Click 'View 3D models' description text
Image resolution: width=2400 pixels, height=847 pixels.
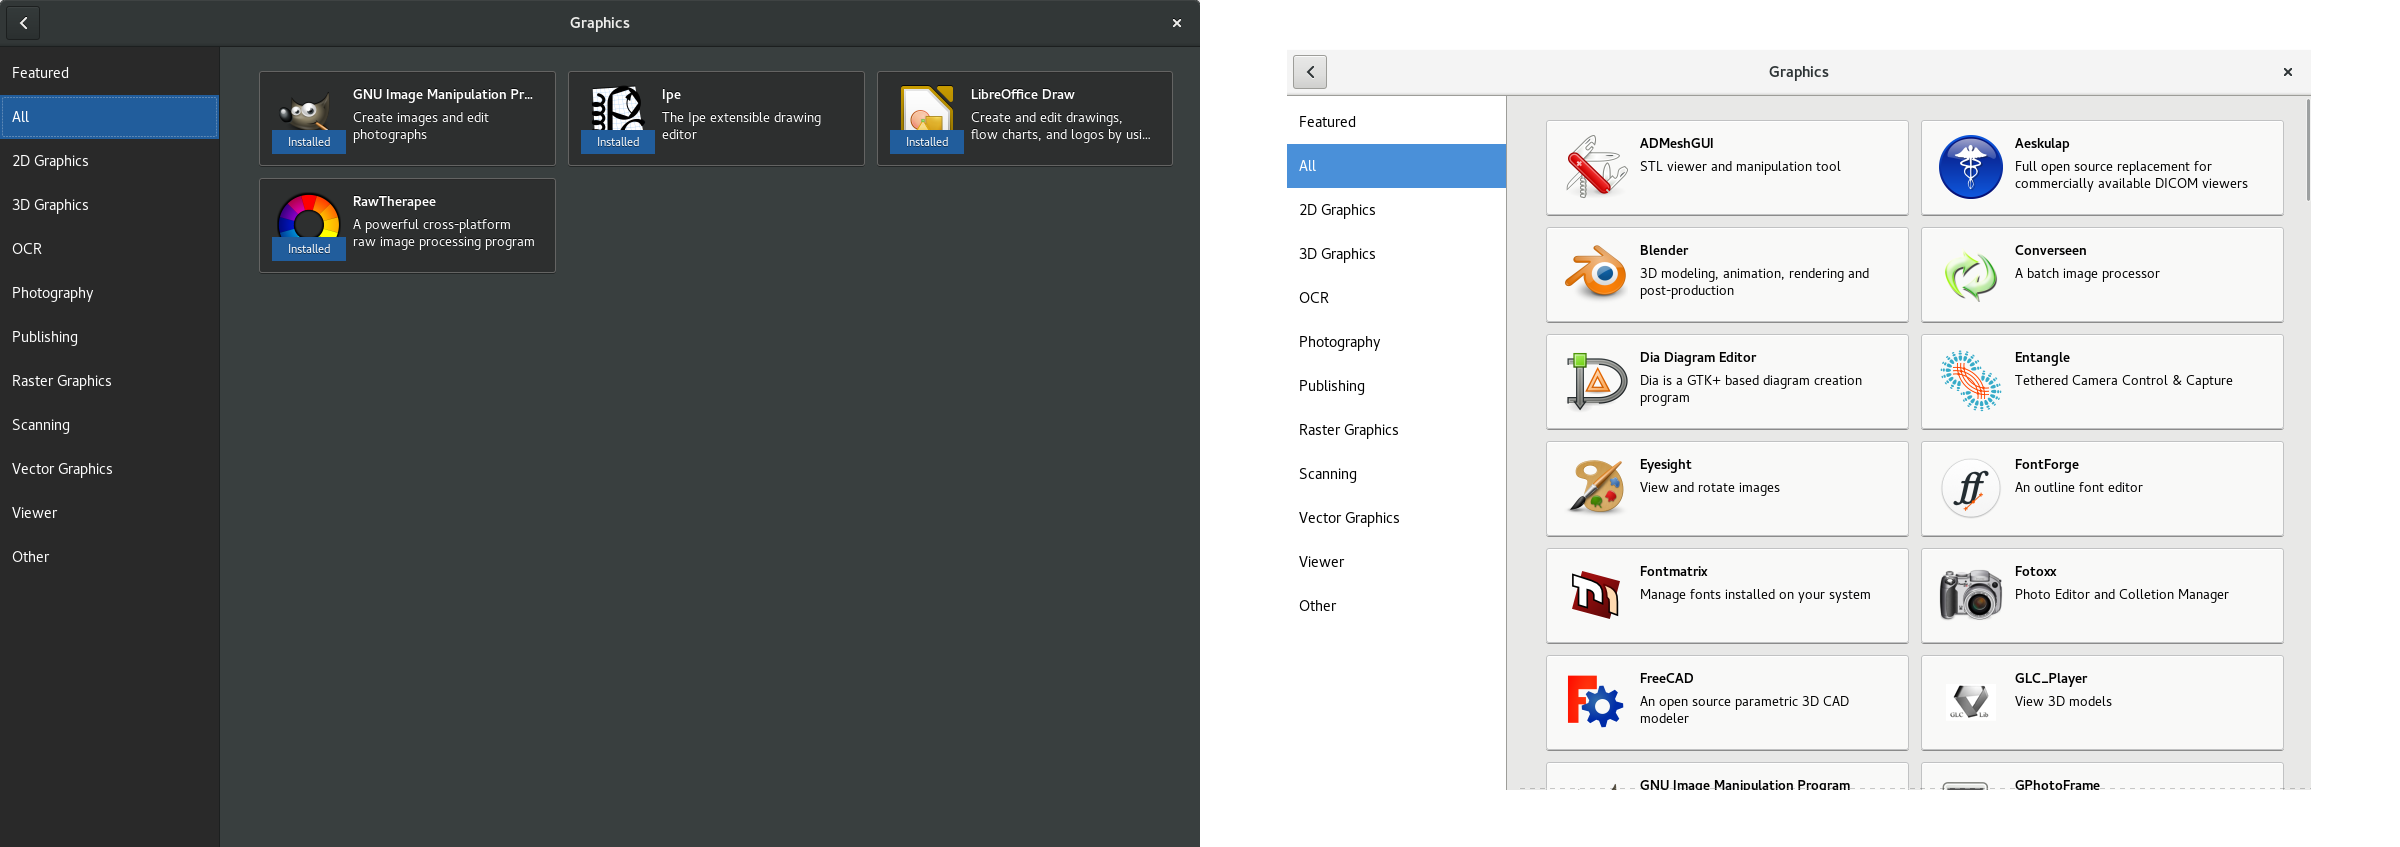(2063, 701)
